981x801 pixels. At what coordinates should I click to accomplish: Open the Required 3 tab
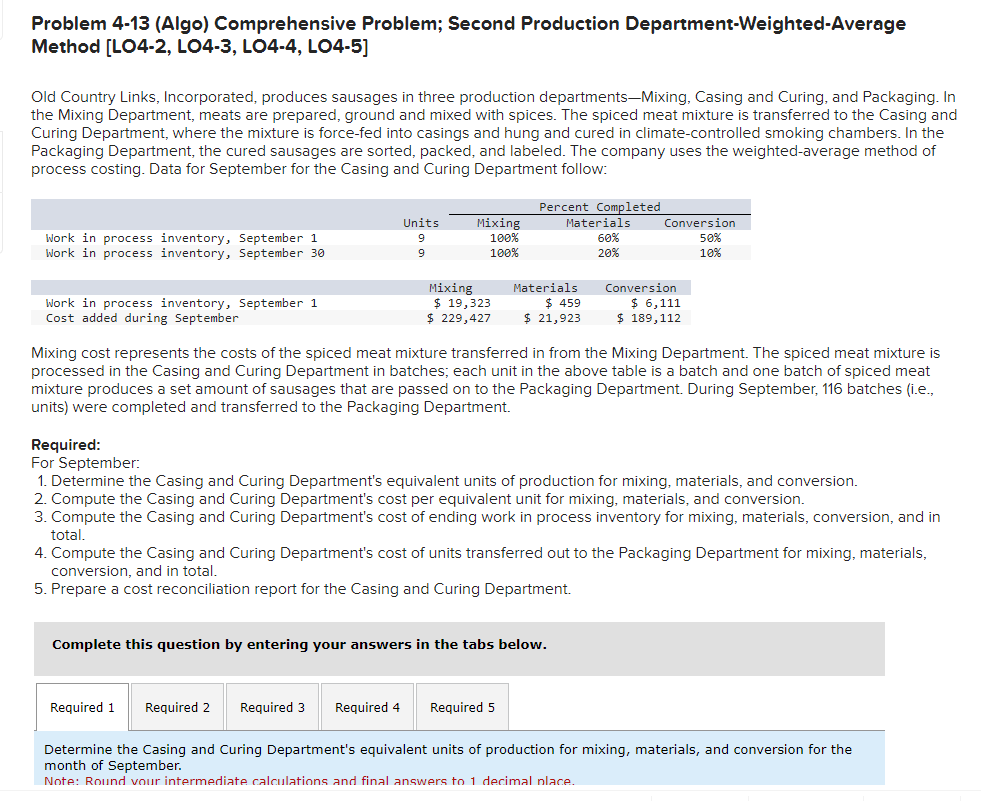tap(272, 707)
